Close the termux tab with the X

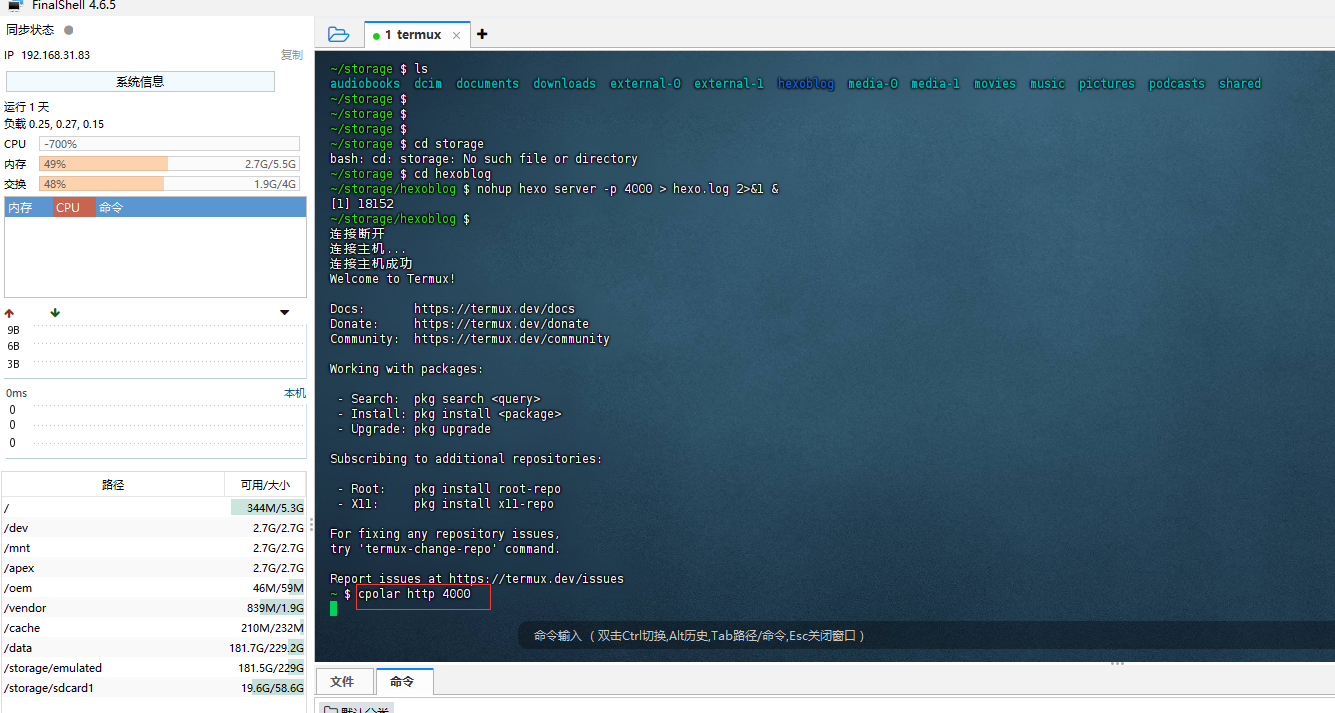tap(456, 35)
